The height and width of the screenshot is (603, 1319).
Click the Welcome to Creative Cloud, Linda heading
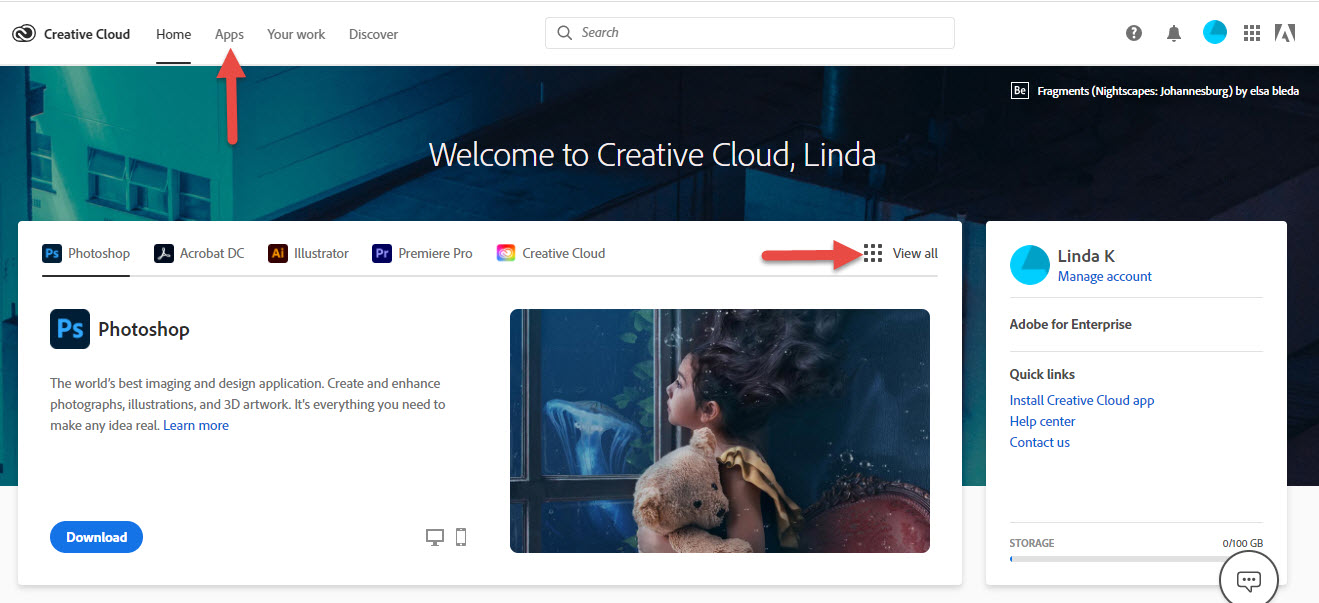[x=652, y=155]
